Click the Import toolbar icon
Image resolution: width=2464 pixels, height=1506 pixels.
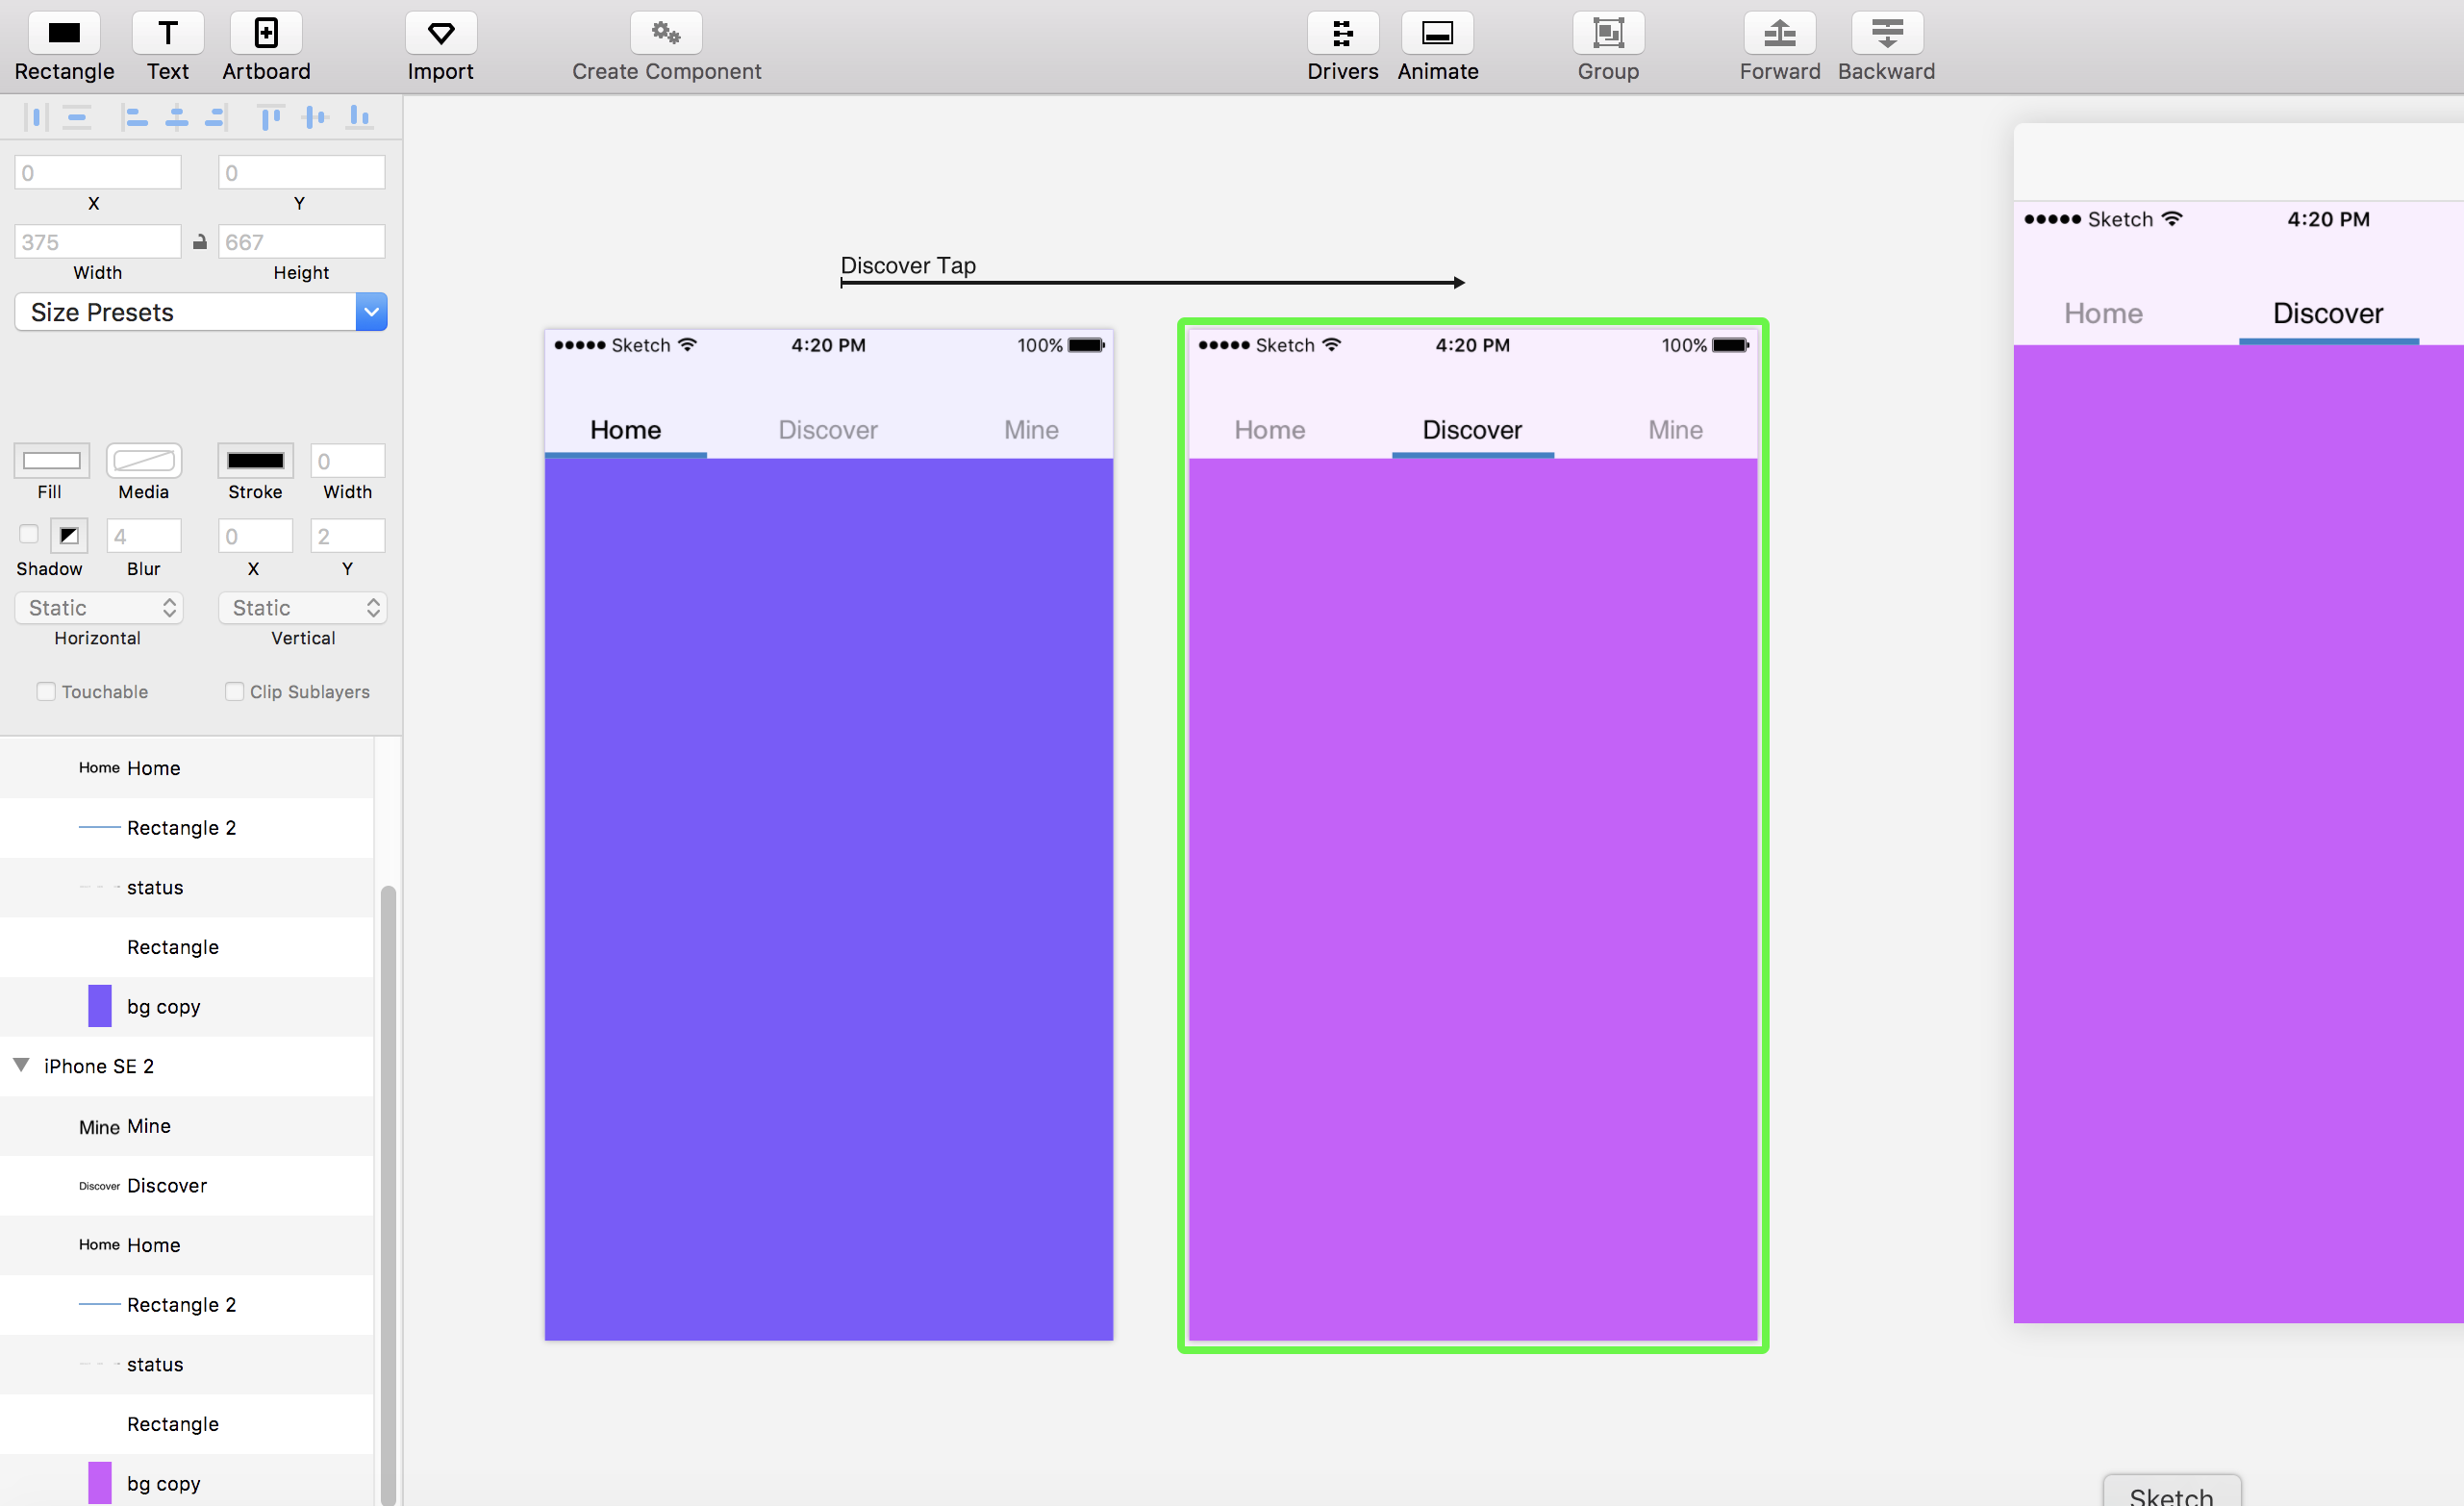tap(440, 33)
